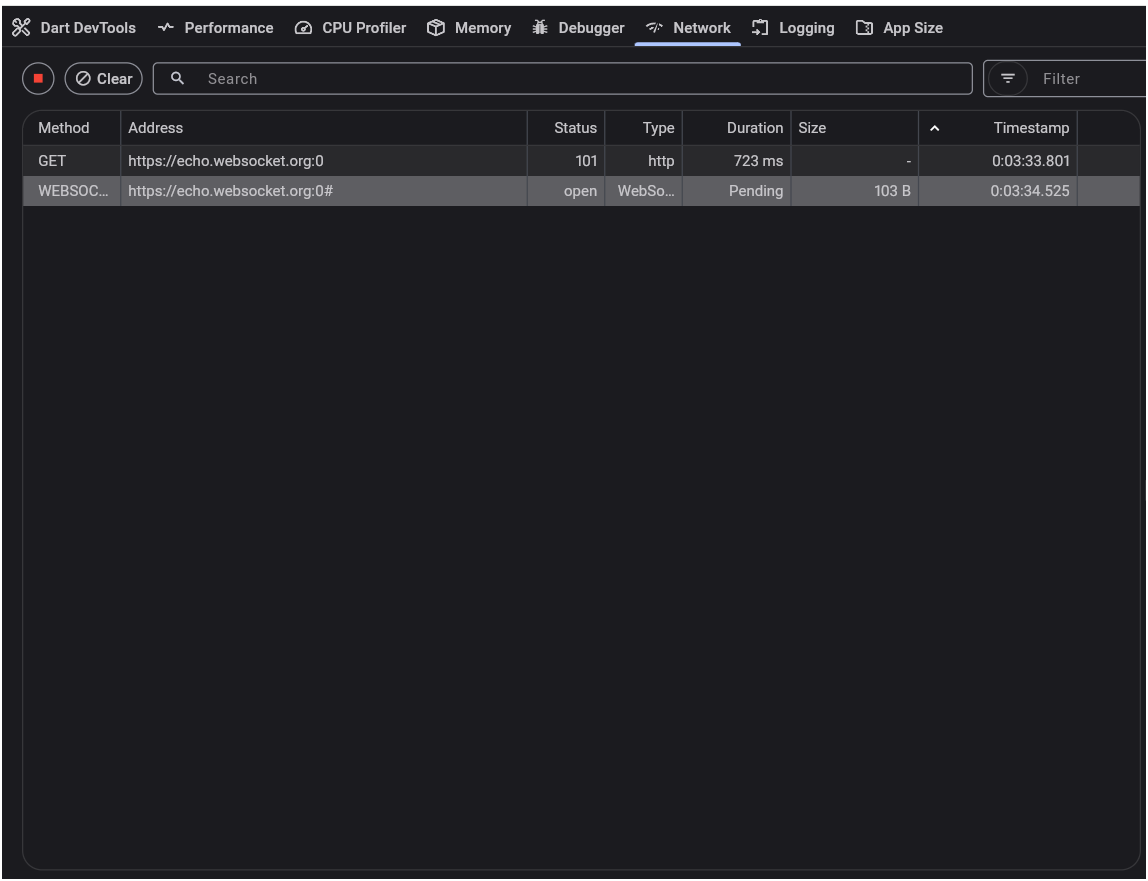Click the Network tab icon
Viewport: 1148px width, 881px height.
pos(654,28)
